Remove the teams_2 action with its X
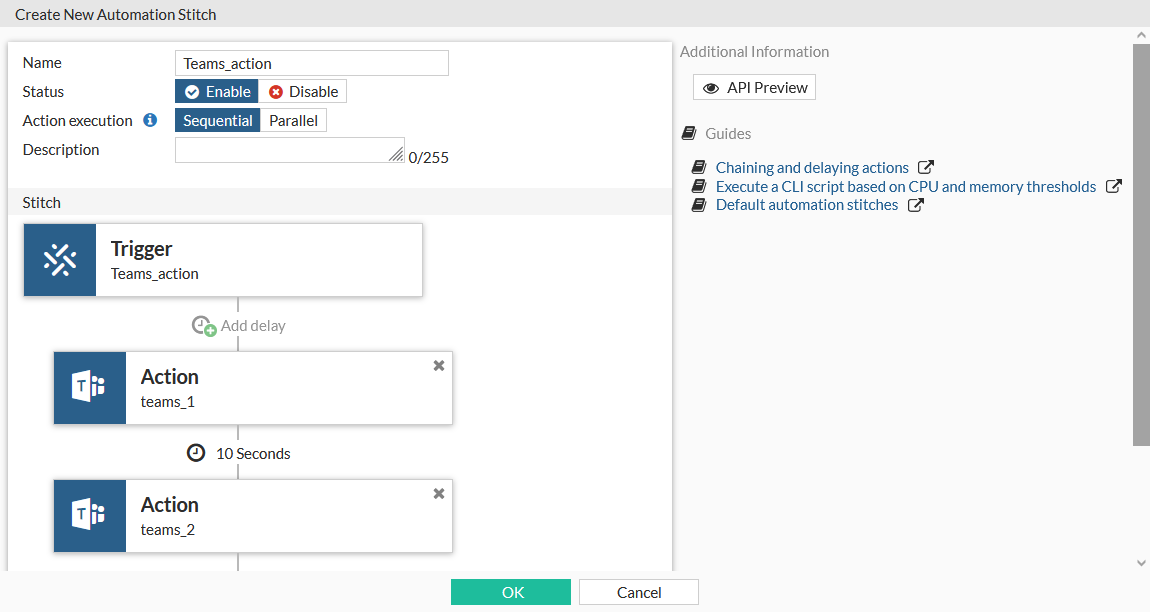Screen dimensions: 1150x612 click(438, 494)
